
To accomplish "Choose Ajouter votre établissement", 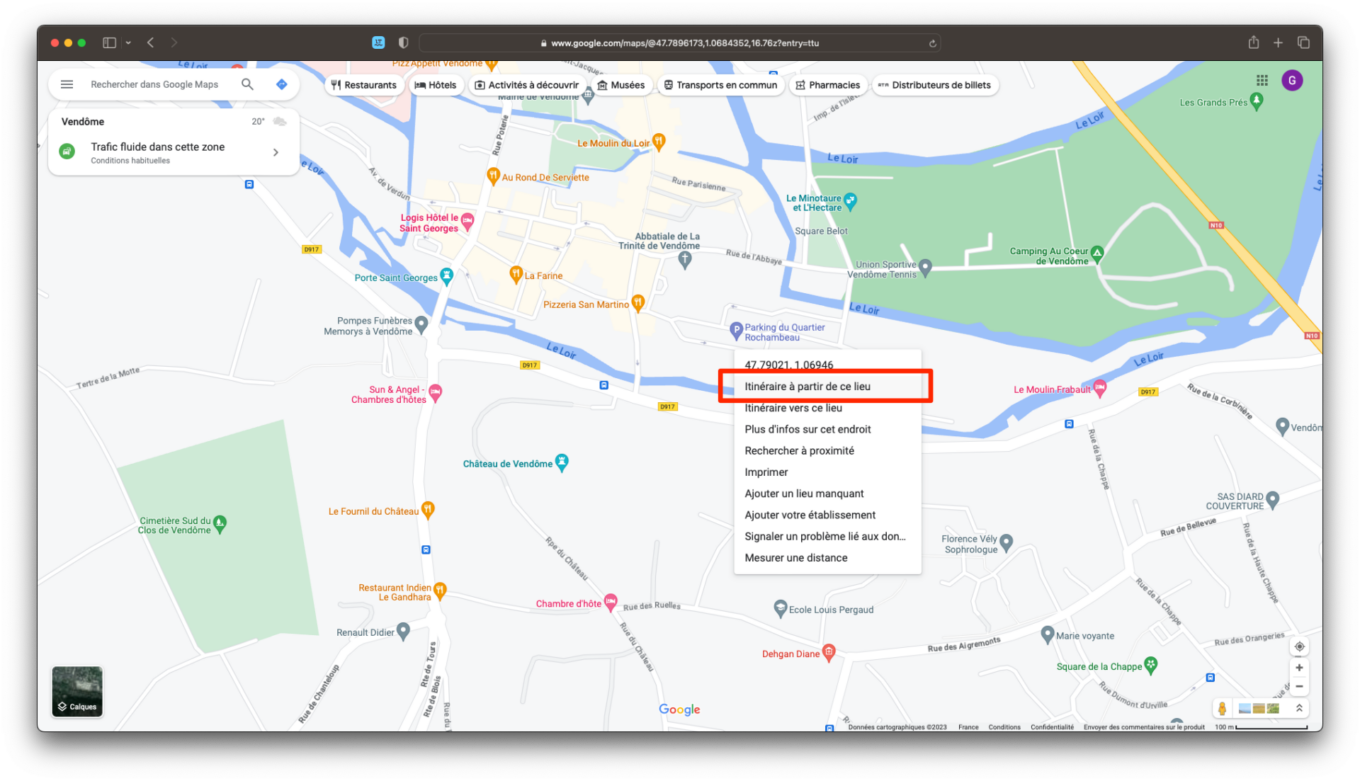I will 826,515.
